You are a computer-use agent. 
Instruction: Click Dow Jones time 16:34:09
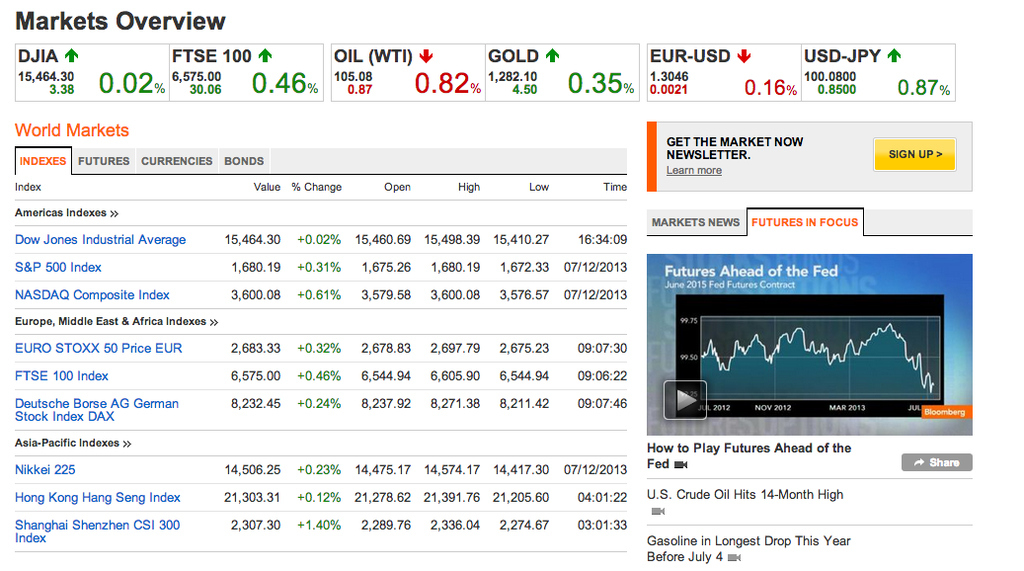602,240
